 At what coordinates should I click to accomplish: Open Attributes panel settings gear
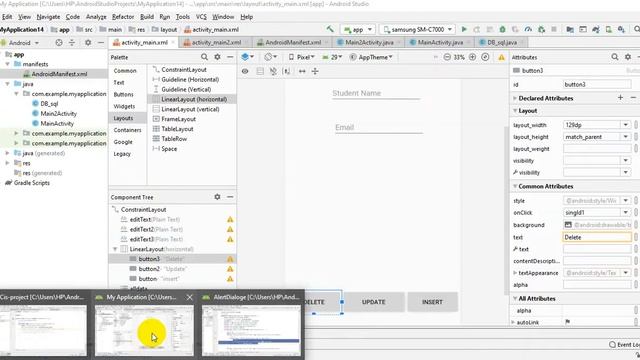[628, 57]
